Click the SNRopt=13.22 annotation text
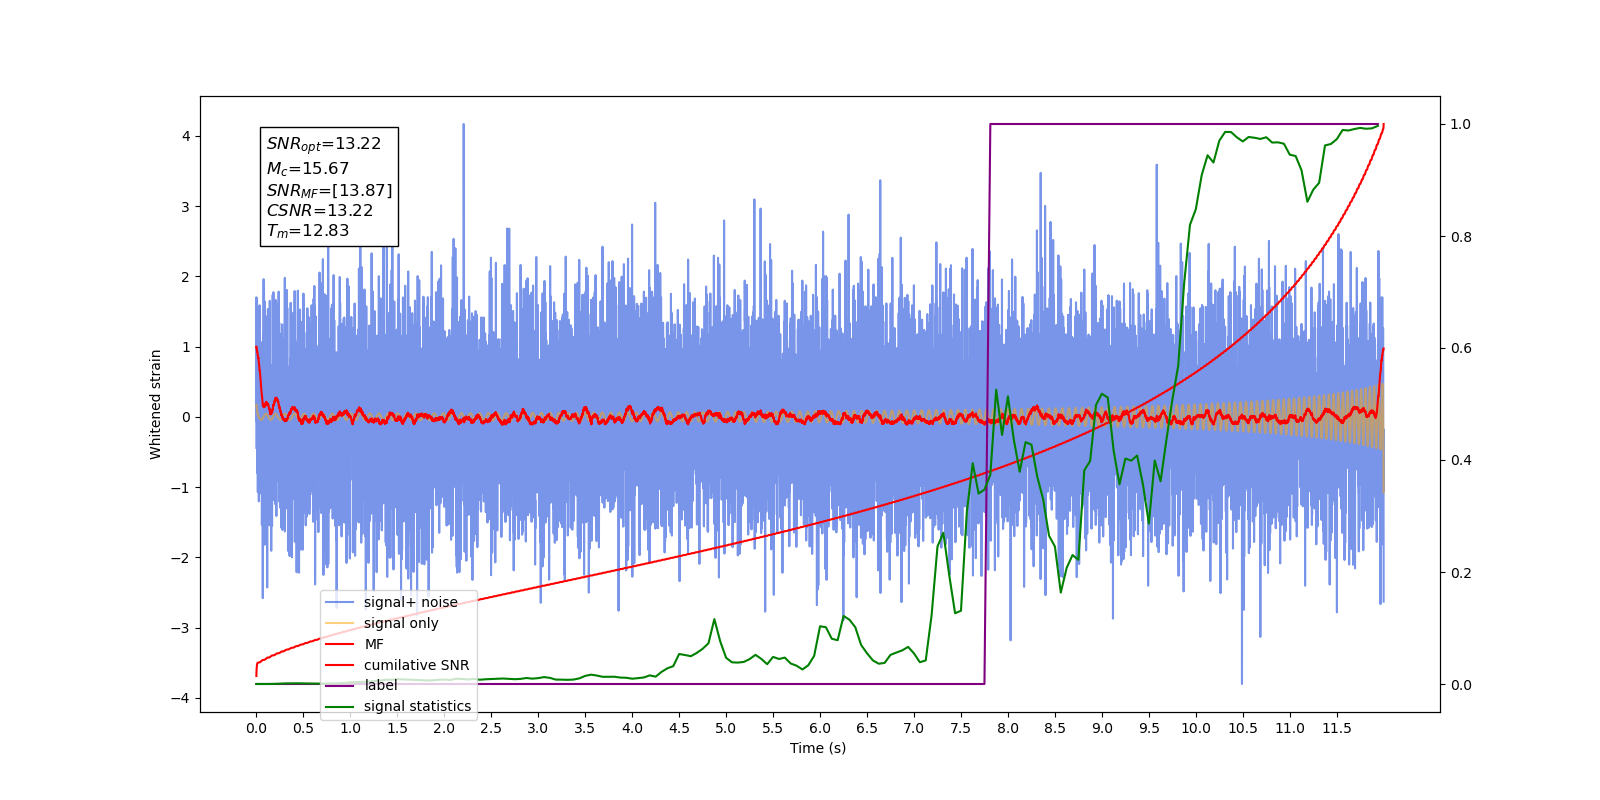Screen dimensions: 1600x800 324,144
